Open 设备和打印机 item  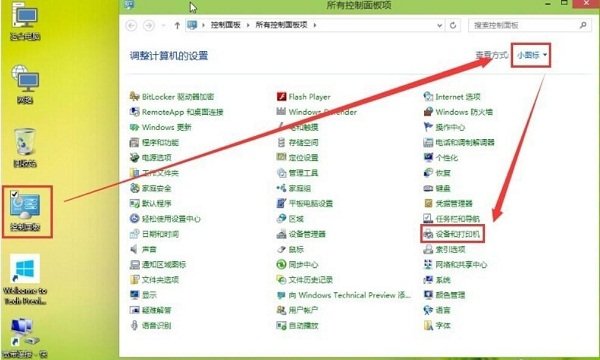pos(452,234)
